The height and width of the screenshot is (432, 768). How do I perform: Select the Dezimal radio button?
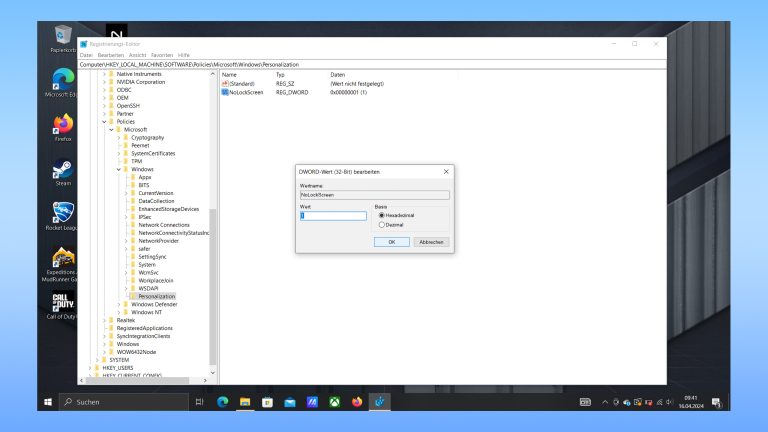click(x=381, y=225)
